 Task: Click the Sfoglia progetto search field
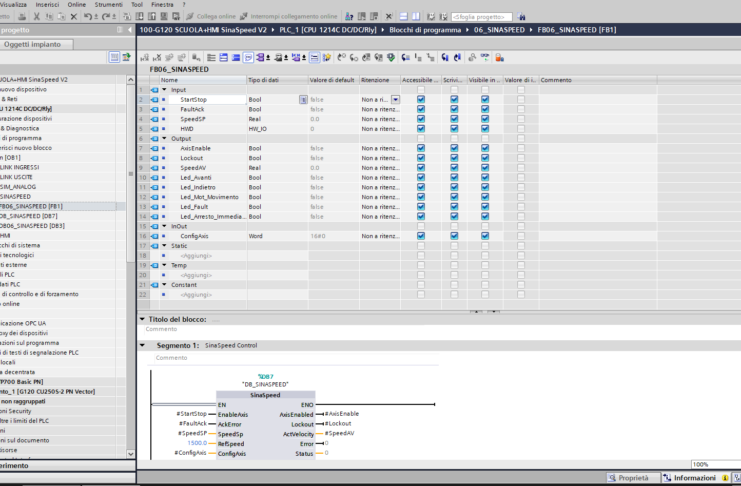(481, 17)
